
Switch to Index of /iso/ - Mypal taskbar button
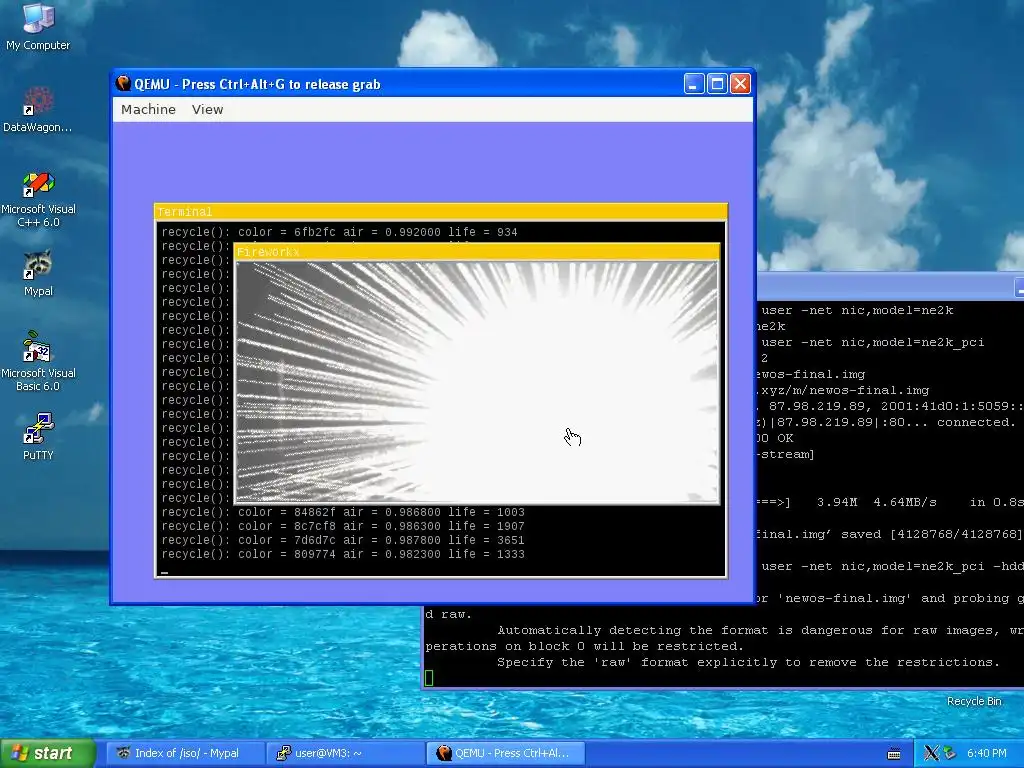(x=186, y=753)
